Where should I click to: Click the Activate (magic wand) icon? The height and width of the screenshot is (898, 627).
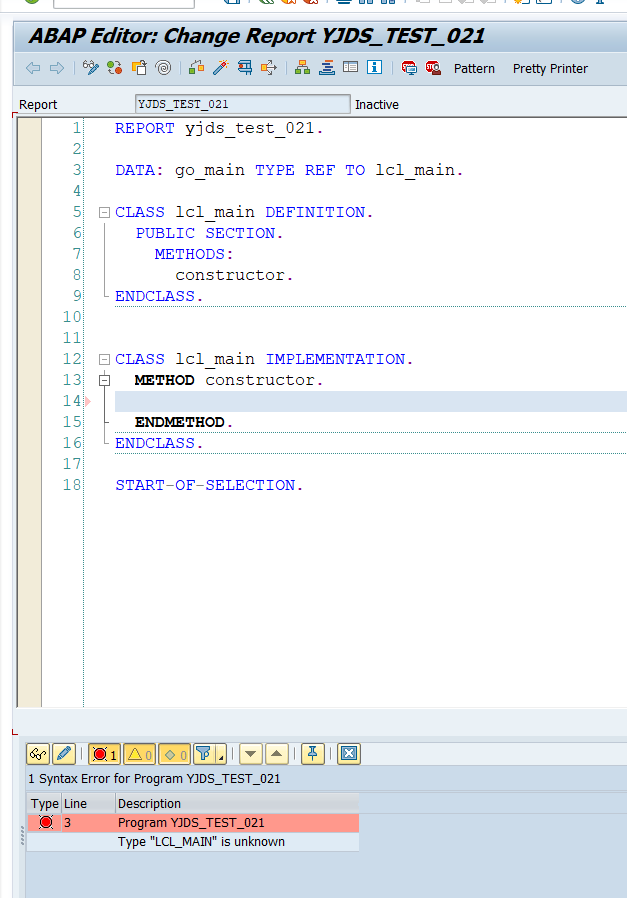pos(220,68)
